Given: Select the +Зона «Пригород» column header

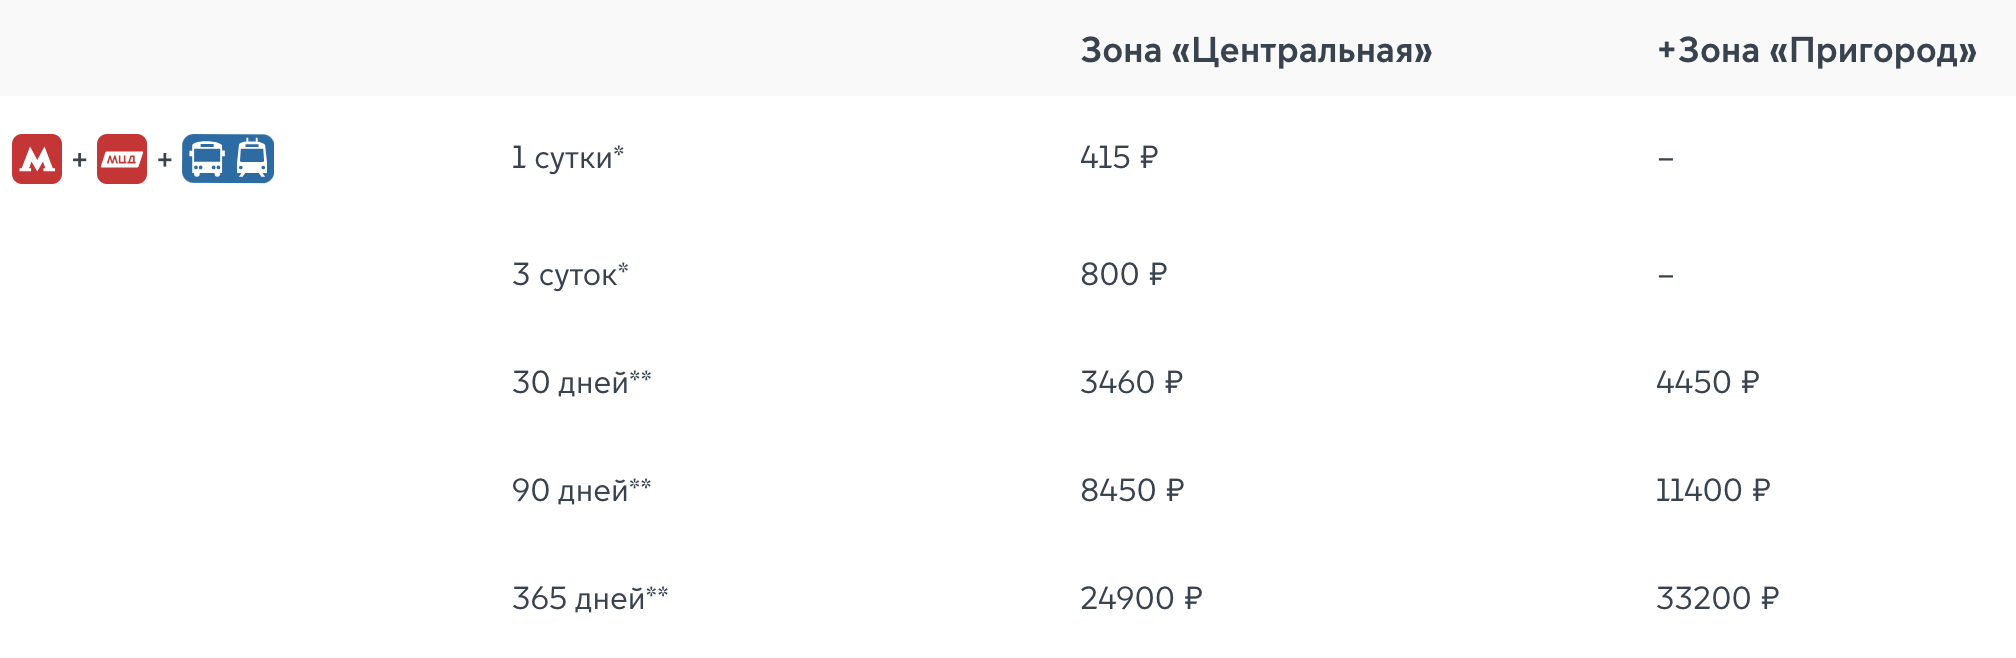Looking at the screenshot, I should (1816, 50).
